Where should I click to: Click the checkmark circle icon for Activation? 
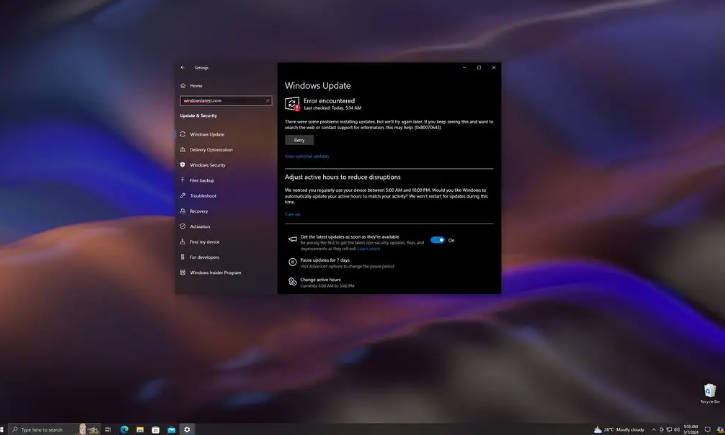point(183,226)
